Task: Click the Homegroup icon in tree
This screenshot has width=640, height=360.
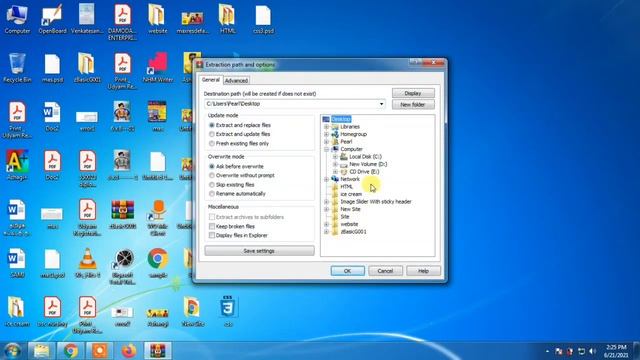Action: [x=335, y=134]
